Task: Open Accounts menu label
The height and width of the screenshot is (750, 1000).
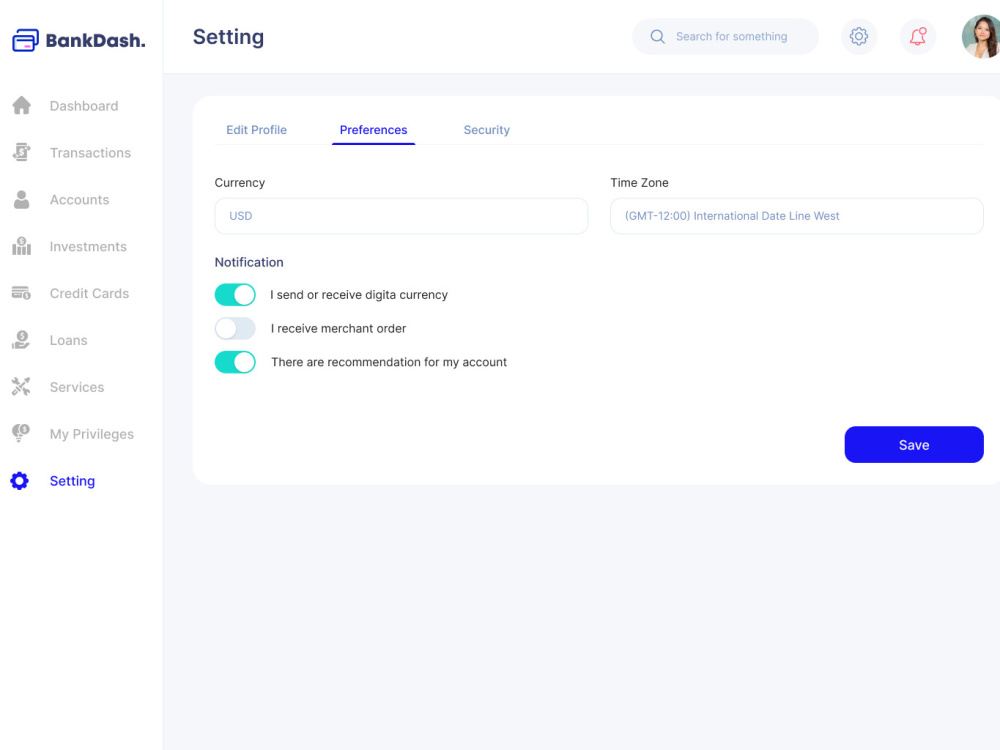Action: click(80, 200)
